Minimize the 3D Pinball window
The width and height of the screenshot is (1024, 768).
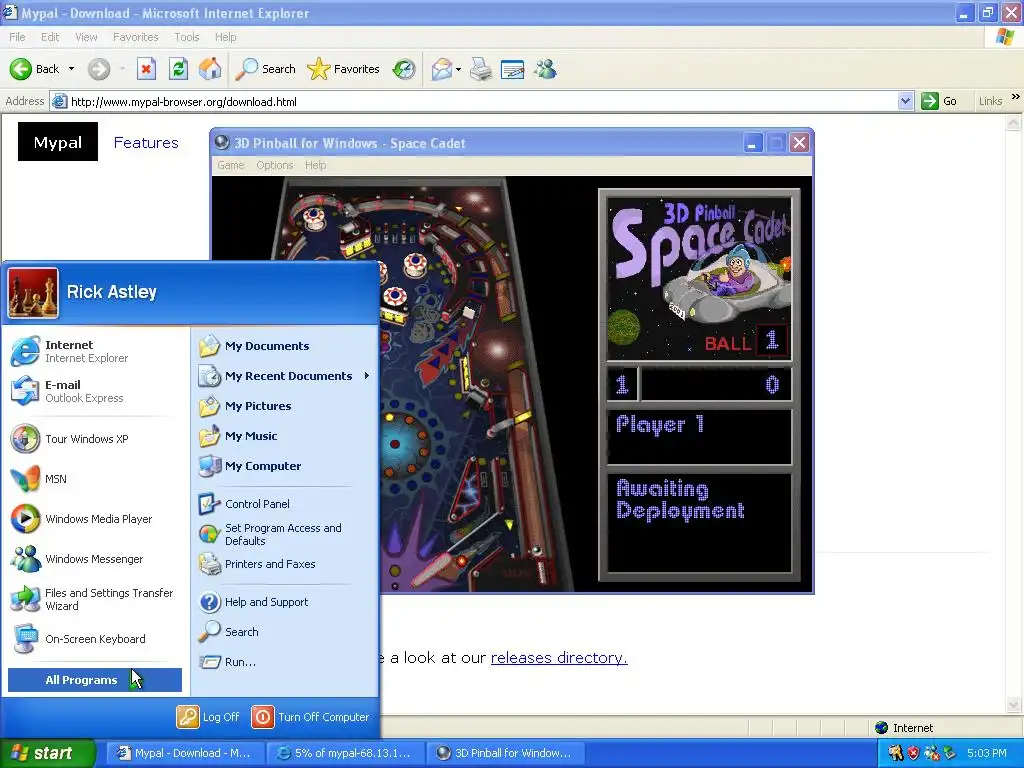click(x=752, y=143)
